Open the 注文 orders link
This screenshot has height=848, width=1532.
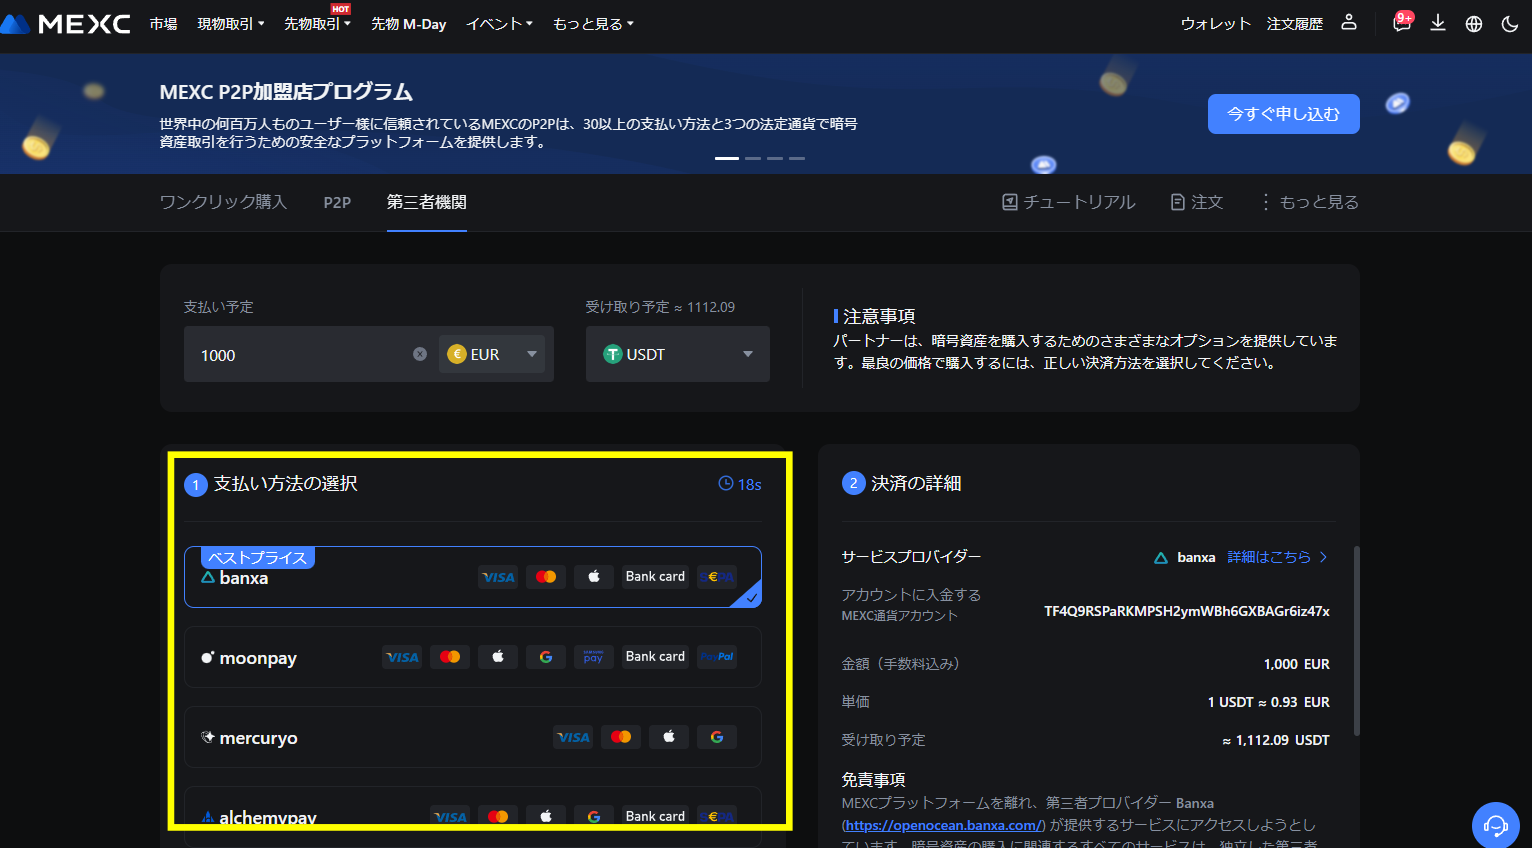pyautogui.click(x=1197, y=202)
